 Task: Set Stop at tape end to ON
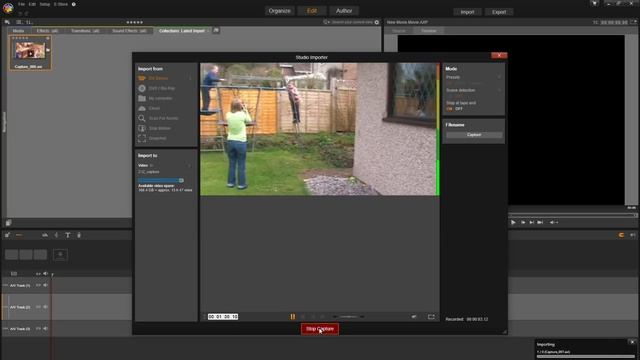[449, 109]
